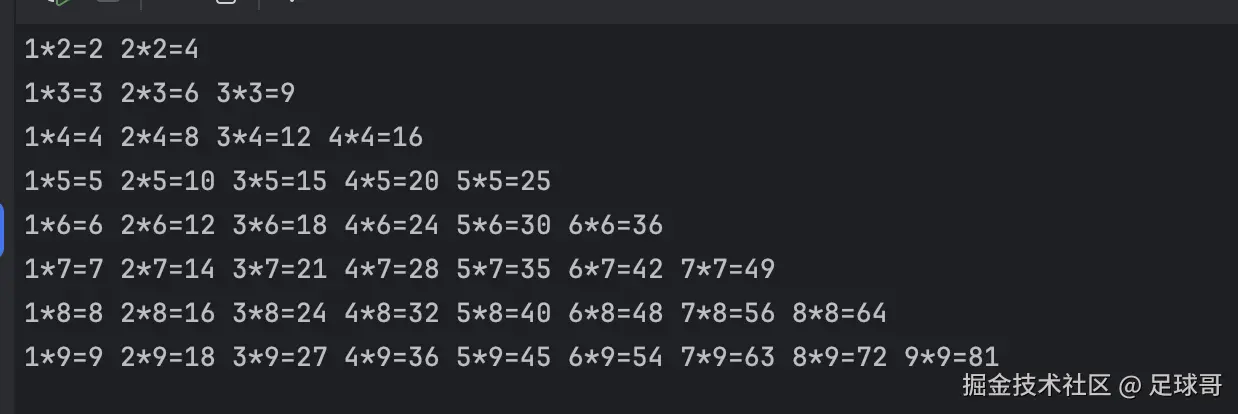Click the green rerun icon in console toolbar
This screenshot has width=1238, height=414.
pos(59,3)
